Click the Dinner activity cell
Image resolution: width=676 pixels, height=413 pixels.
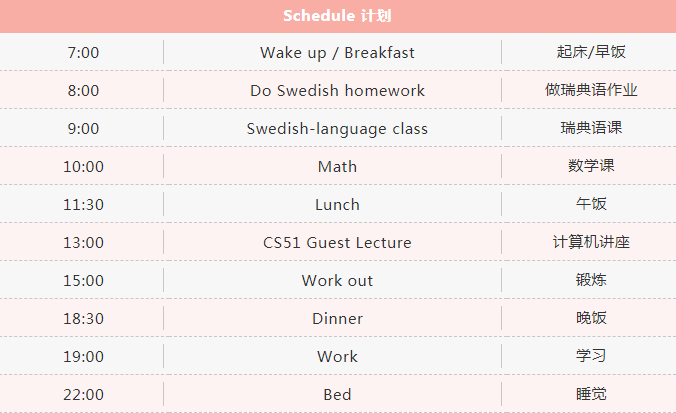coord(337,319)
